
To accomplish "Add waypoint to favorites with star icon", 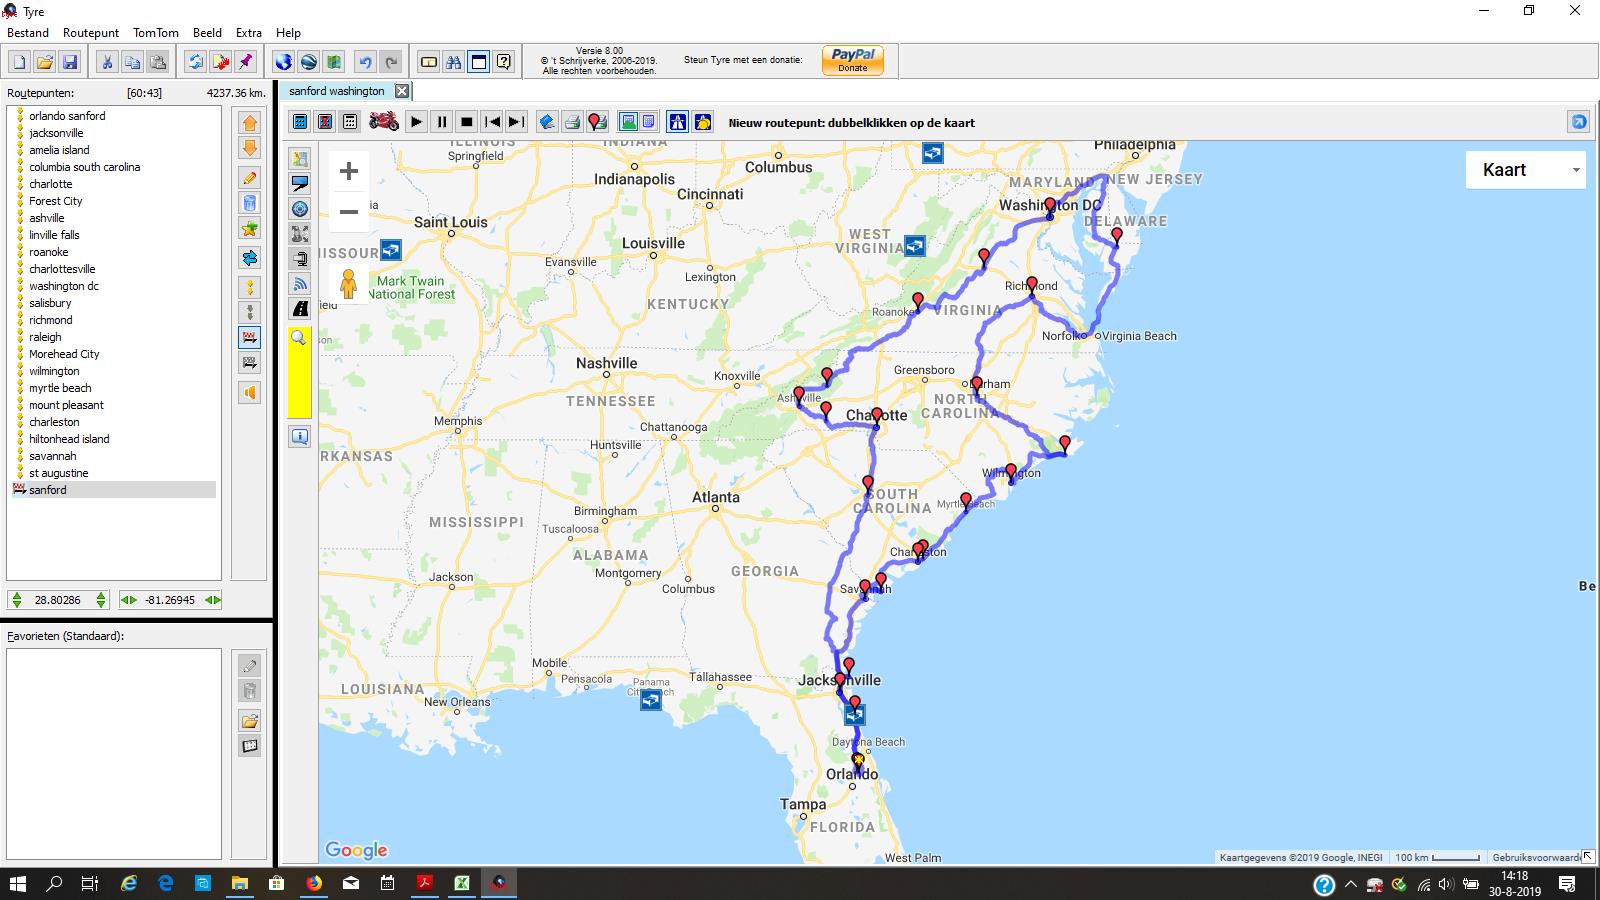I will coord(249,229).
